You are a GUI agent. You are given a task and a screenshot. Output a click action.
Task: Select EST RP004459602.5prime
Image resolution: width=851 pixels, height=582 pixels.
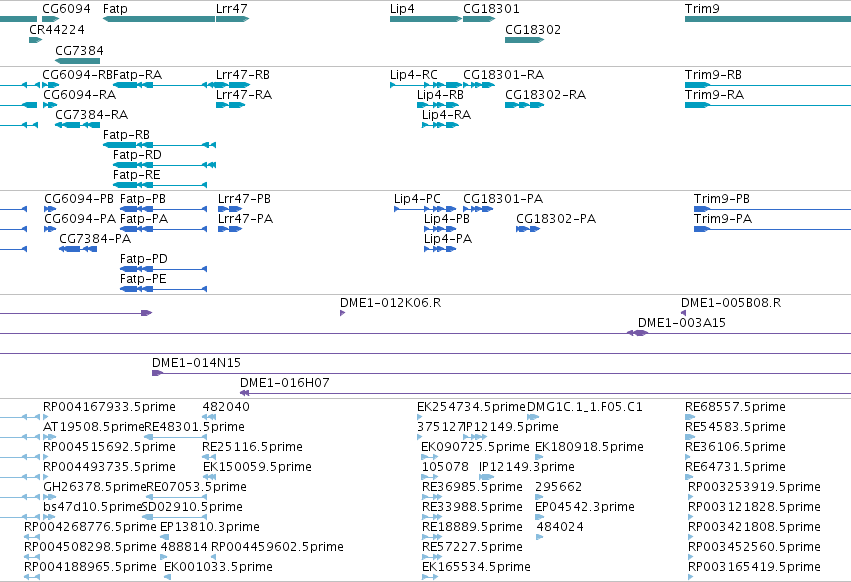coord(277,547)
